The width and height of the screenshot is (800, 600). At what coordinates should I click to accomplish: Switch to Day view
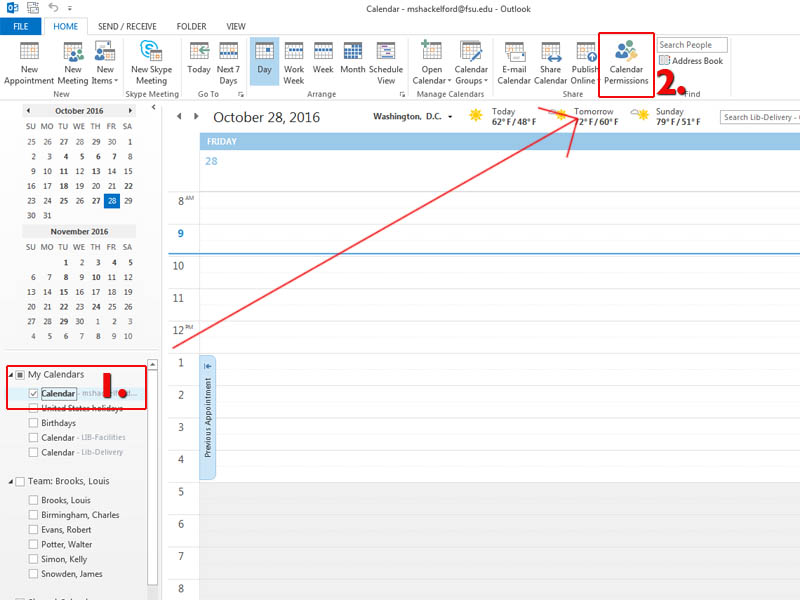(264, 62)
